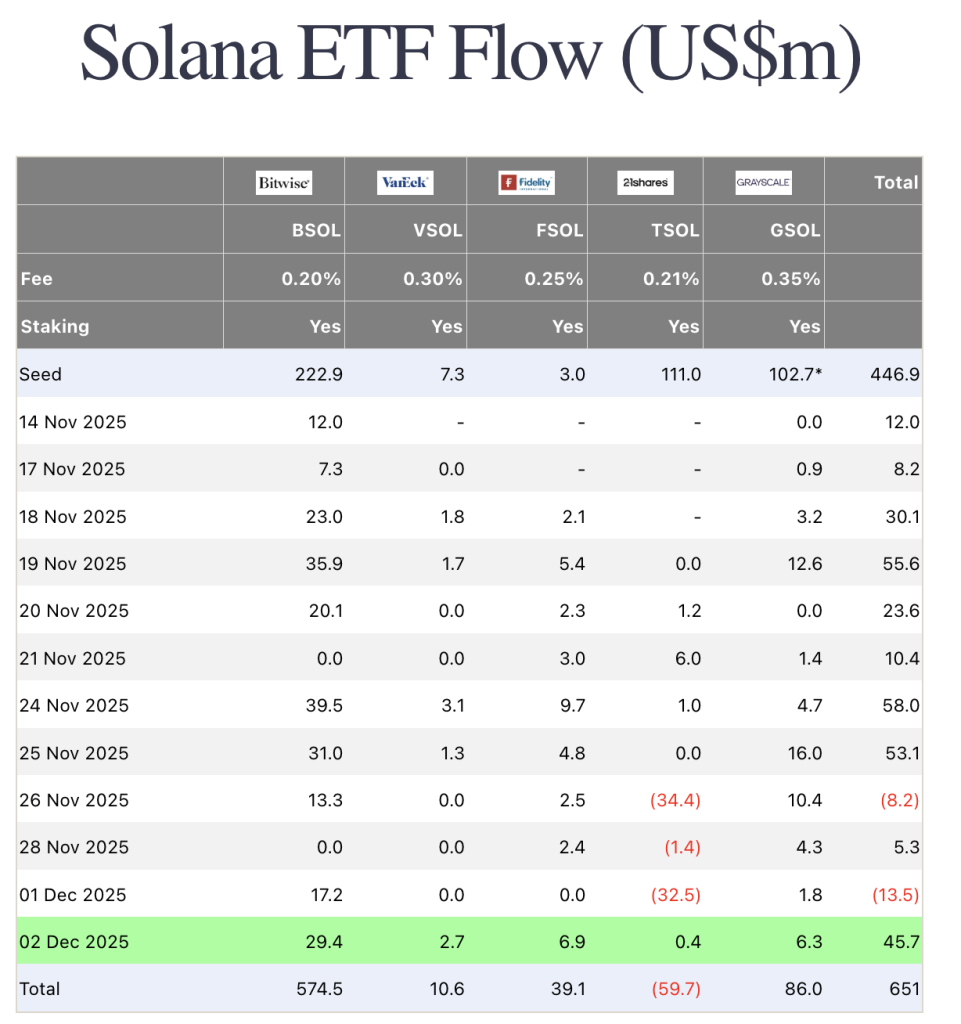
Task: Select the 26 Nov 2025 row date
Action: point(74,800)
